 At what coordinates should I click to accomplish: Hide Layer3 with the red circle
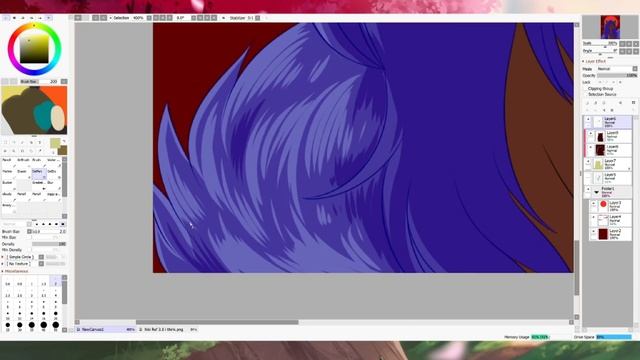coord(593,204)
